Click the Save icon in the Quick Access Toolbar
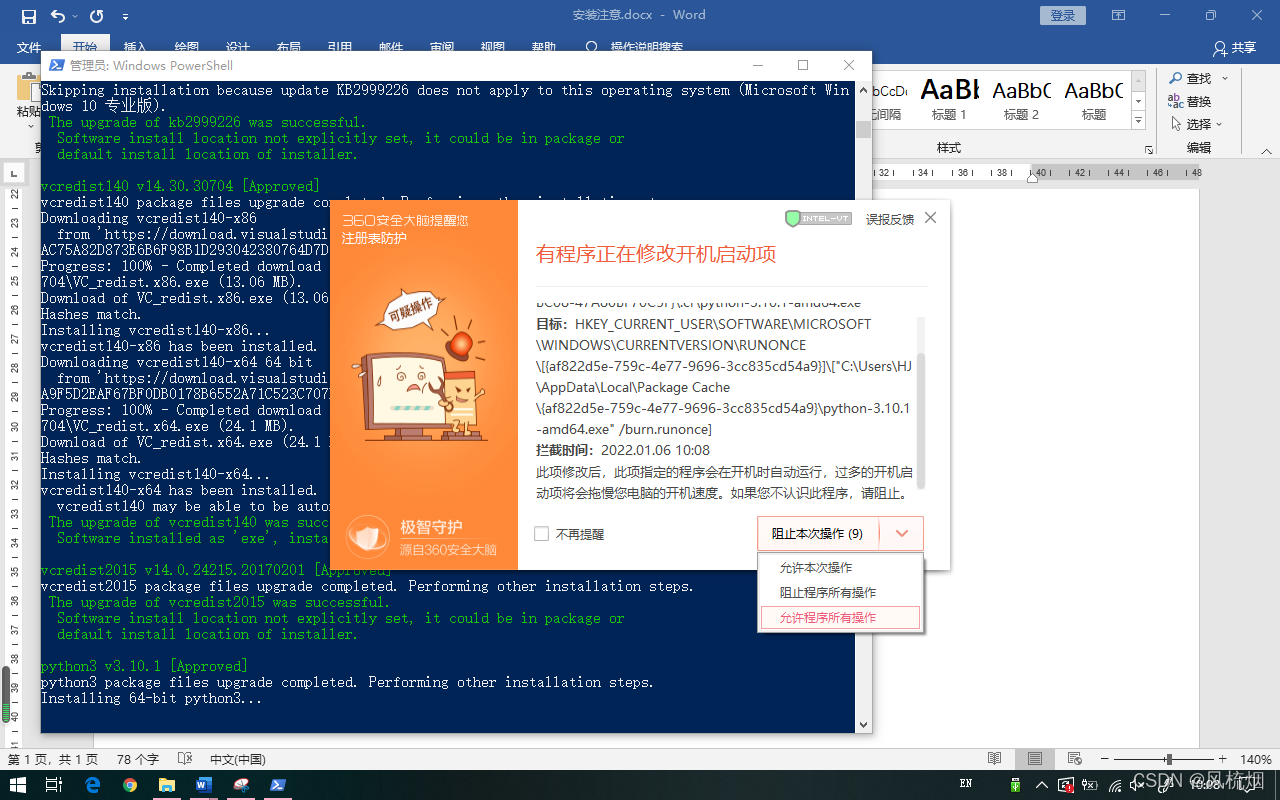Screen dimensions: 1280x800 27,15
